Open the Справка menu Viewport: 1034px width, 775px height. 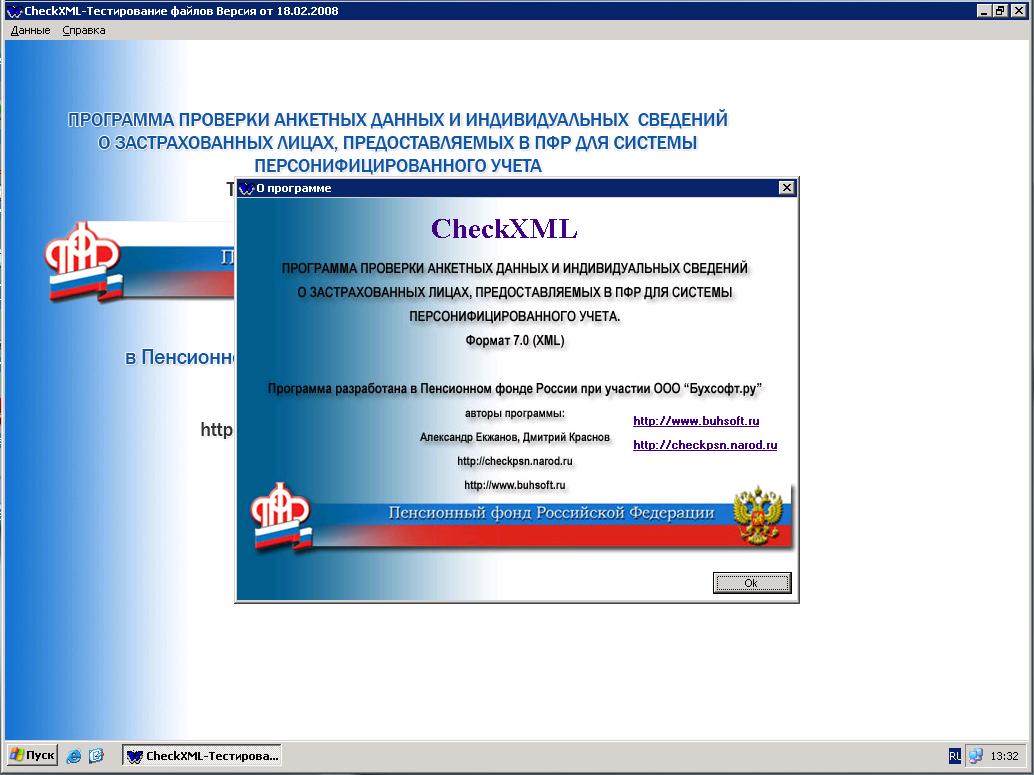pyautogui.click(x=83, y=30)
